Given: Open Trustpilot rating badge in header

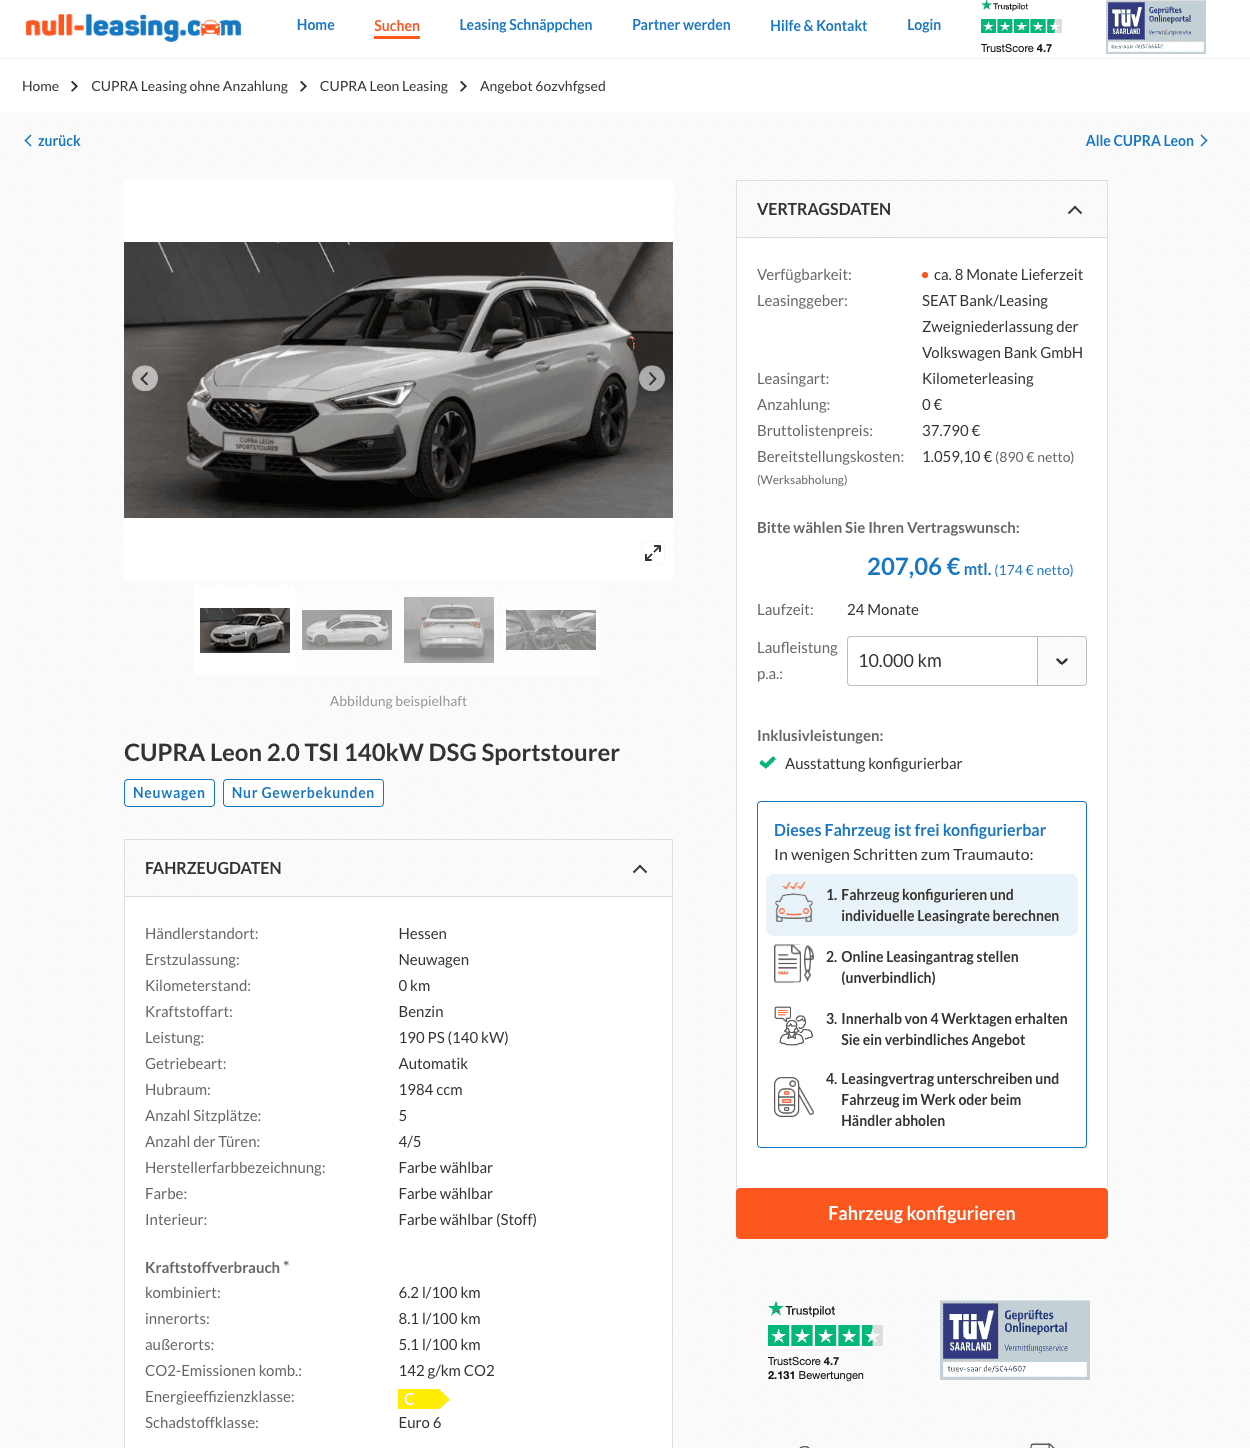Looking at the screenshot, I should click(x=1021, y=27).
